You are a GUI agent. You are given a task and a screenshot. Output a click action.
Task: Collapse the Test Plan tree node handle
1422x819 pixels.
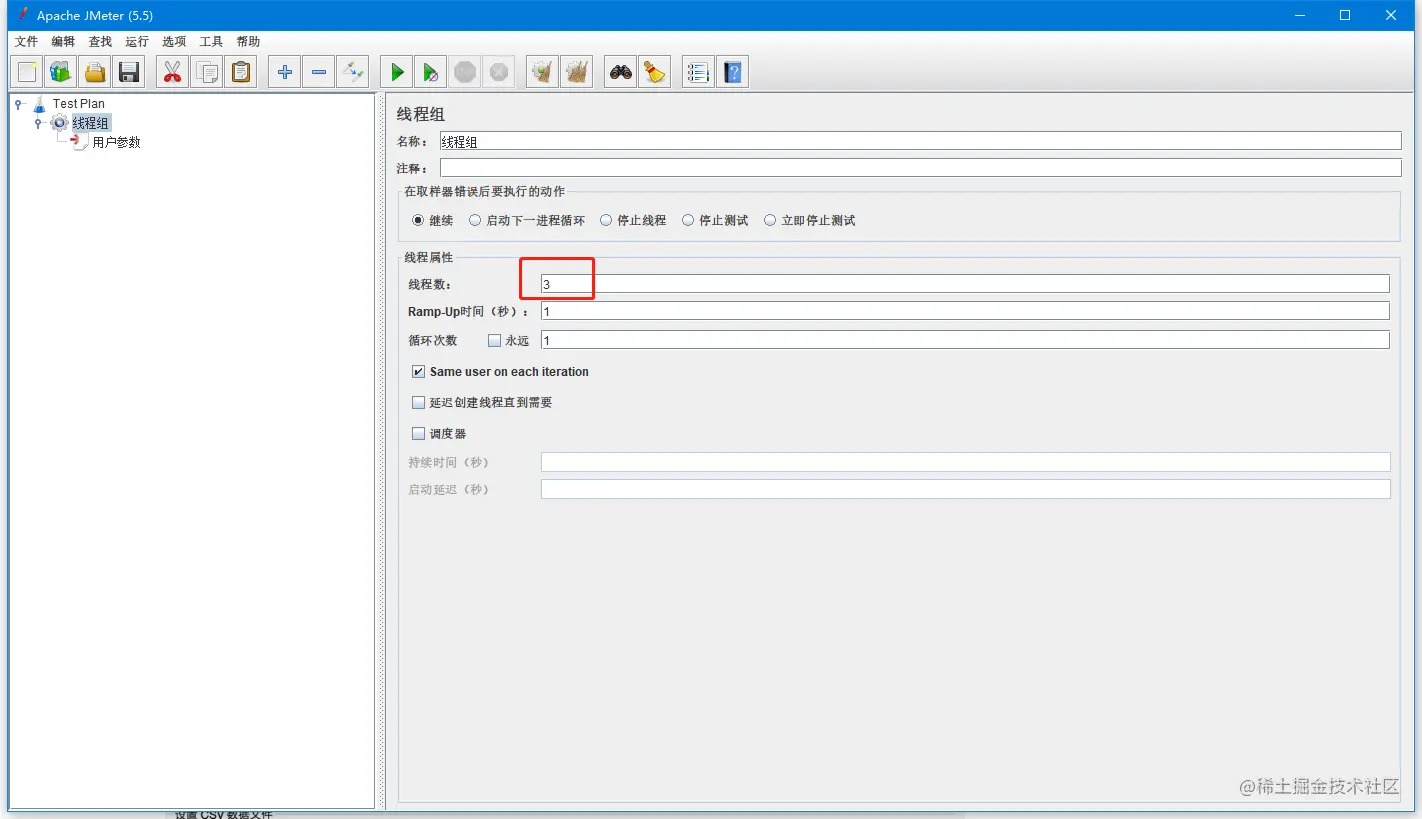tap(18, 103)
